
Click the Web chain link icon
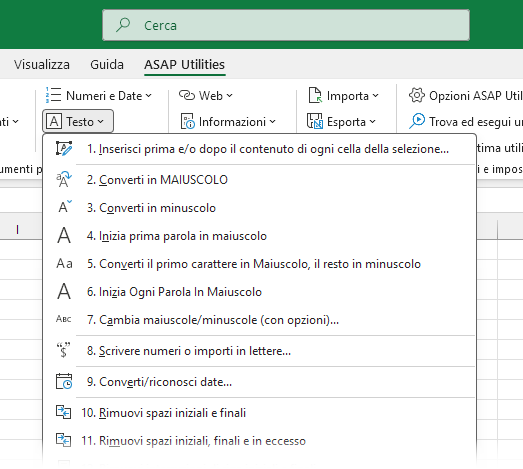[x=187, y=95]
